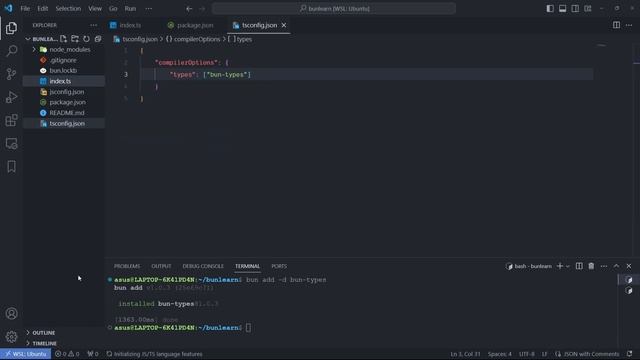Click the command center search box
Image resolution: width=640 pixels, height=360 pixels.
[x=333, y=9]
